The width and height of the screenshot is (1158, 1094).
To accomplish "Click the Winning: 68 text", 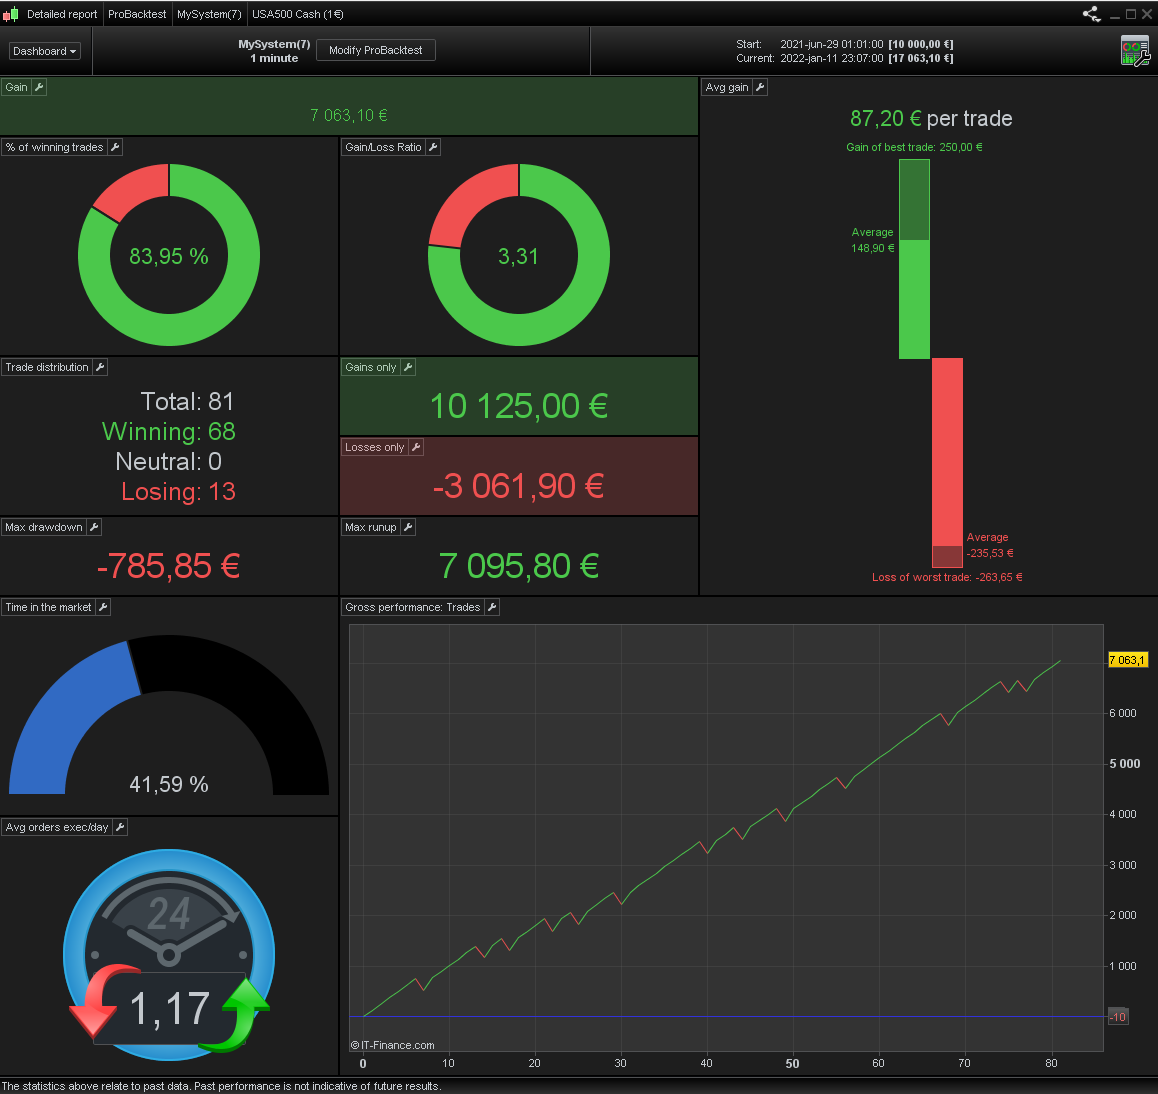I will [x=168, y=431].
